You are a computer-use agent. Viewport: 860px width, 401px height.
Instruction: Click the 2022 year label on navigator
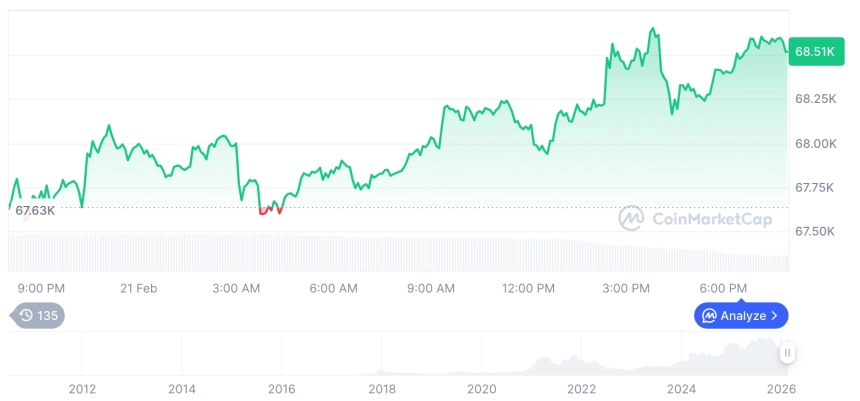coord(582,389)
